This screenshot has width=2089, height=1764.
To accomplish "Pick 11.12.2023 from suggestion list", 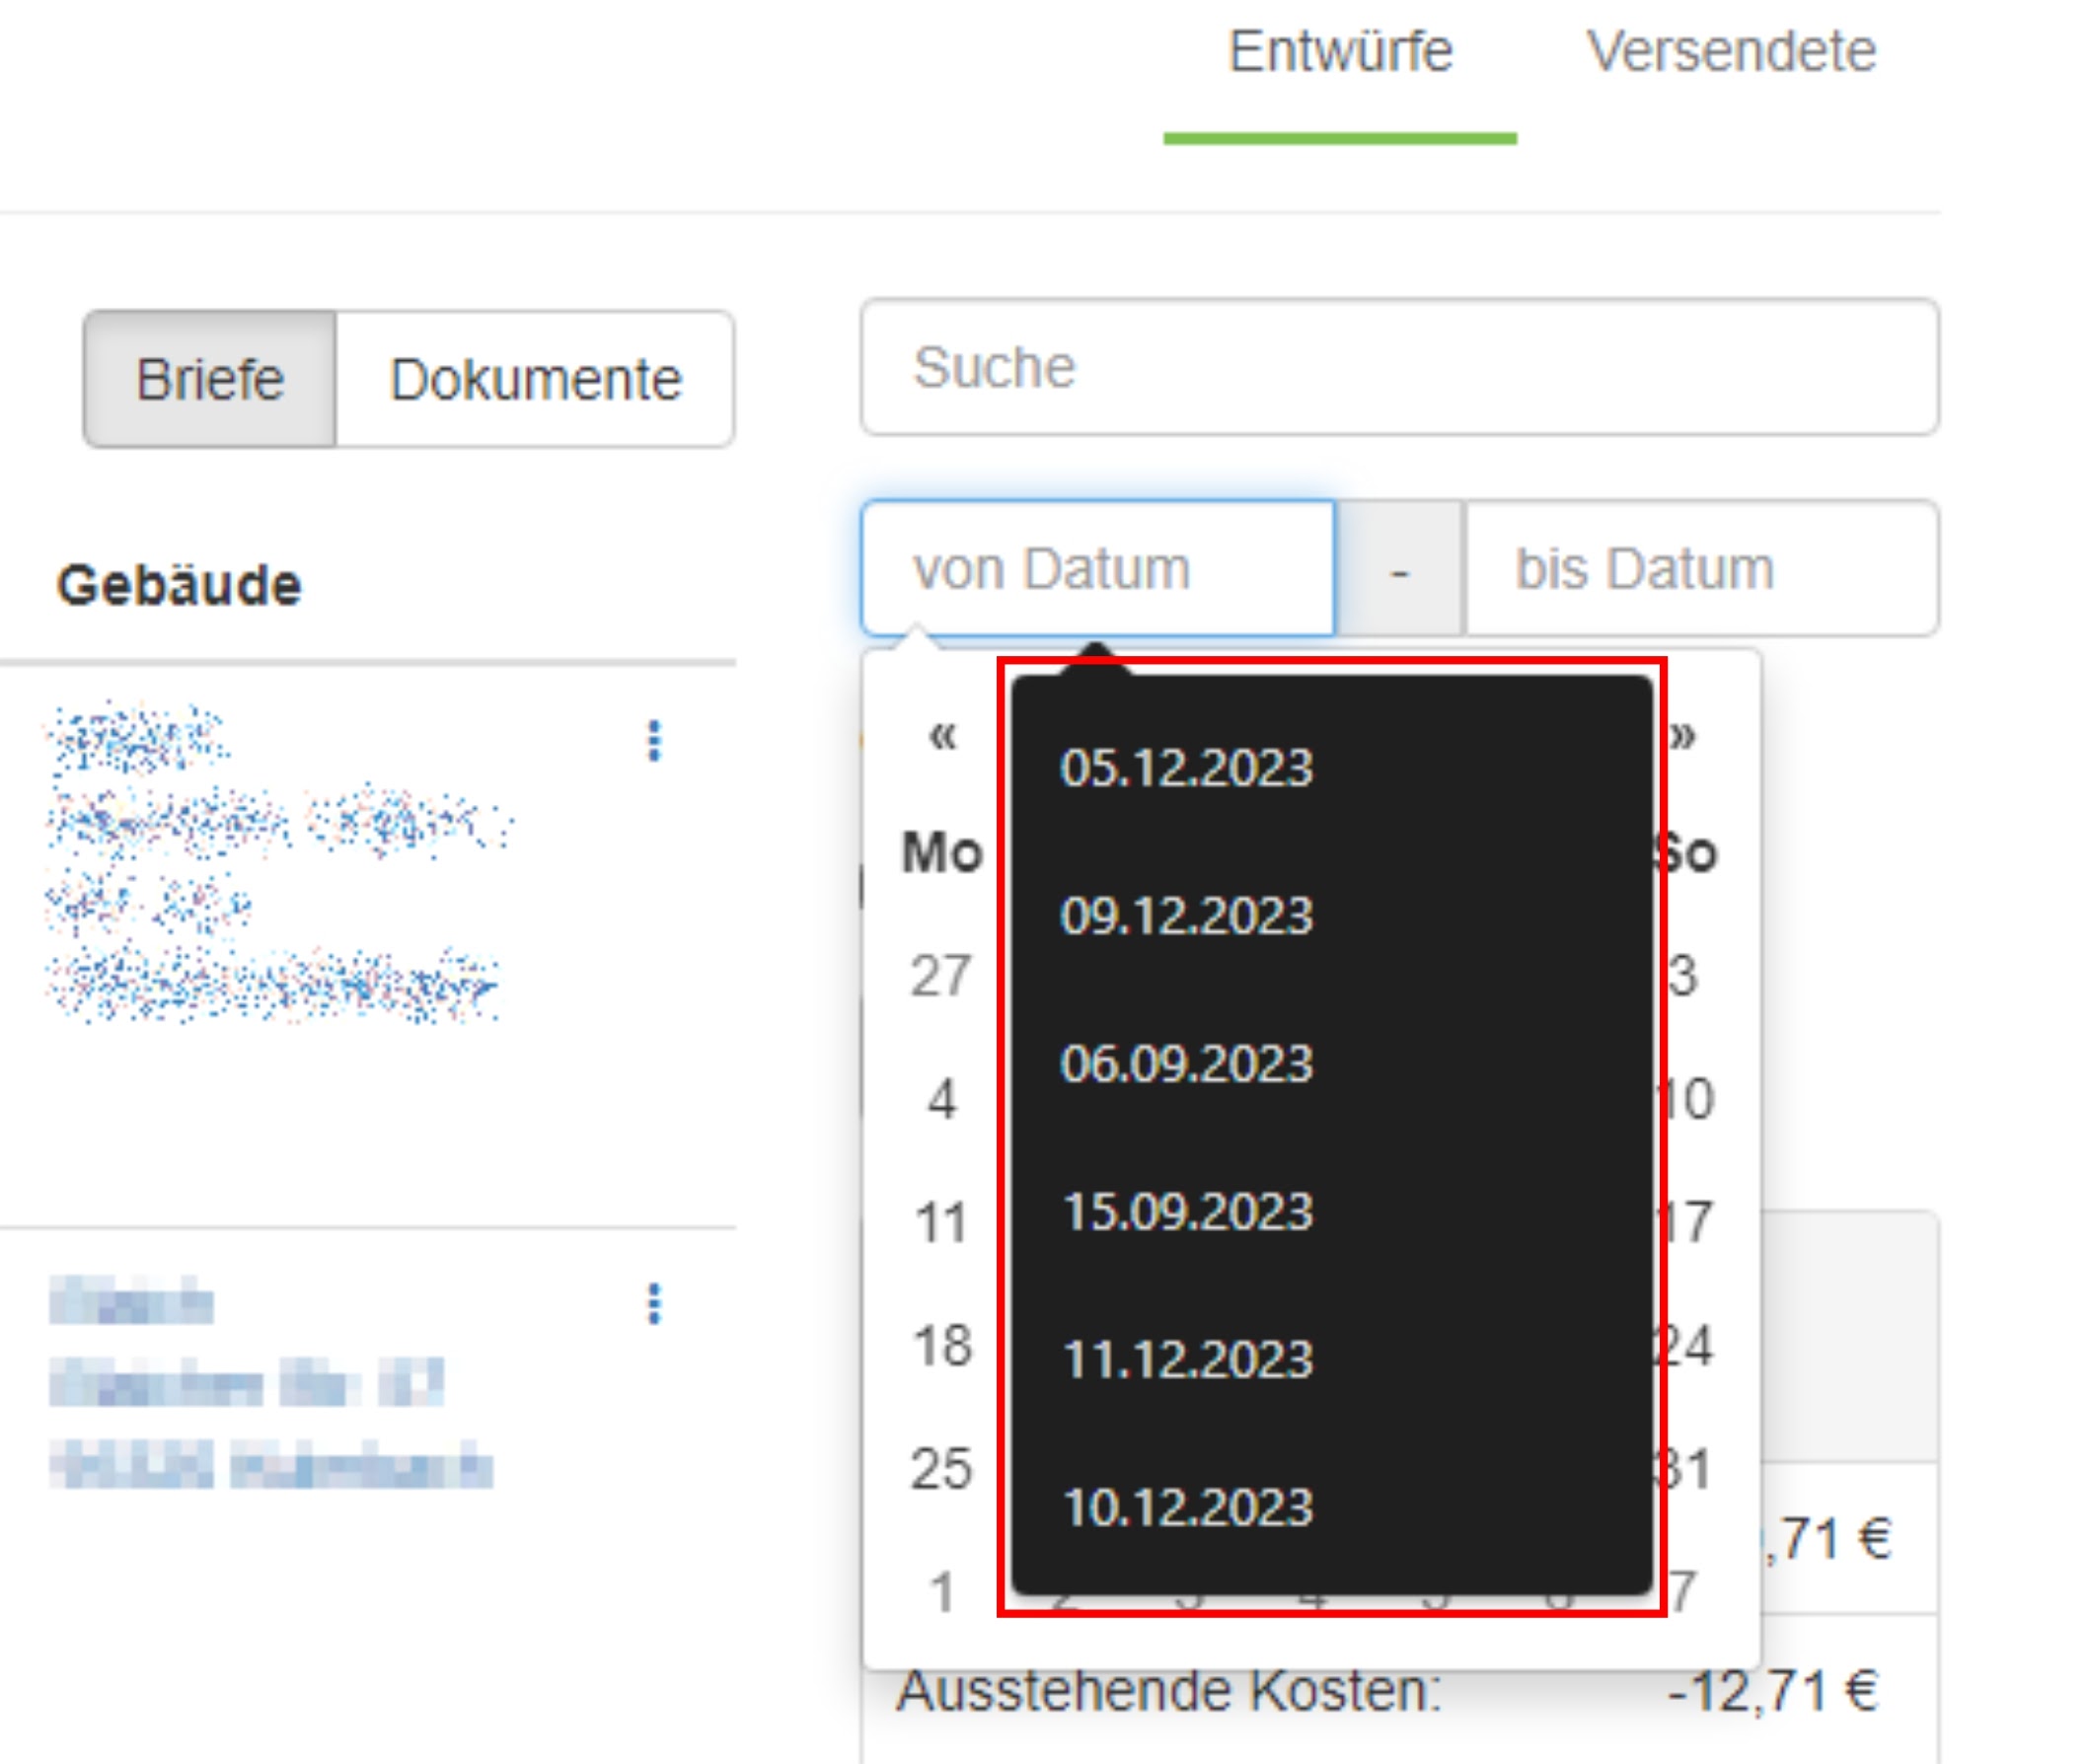I will click(1186, 1360).
